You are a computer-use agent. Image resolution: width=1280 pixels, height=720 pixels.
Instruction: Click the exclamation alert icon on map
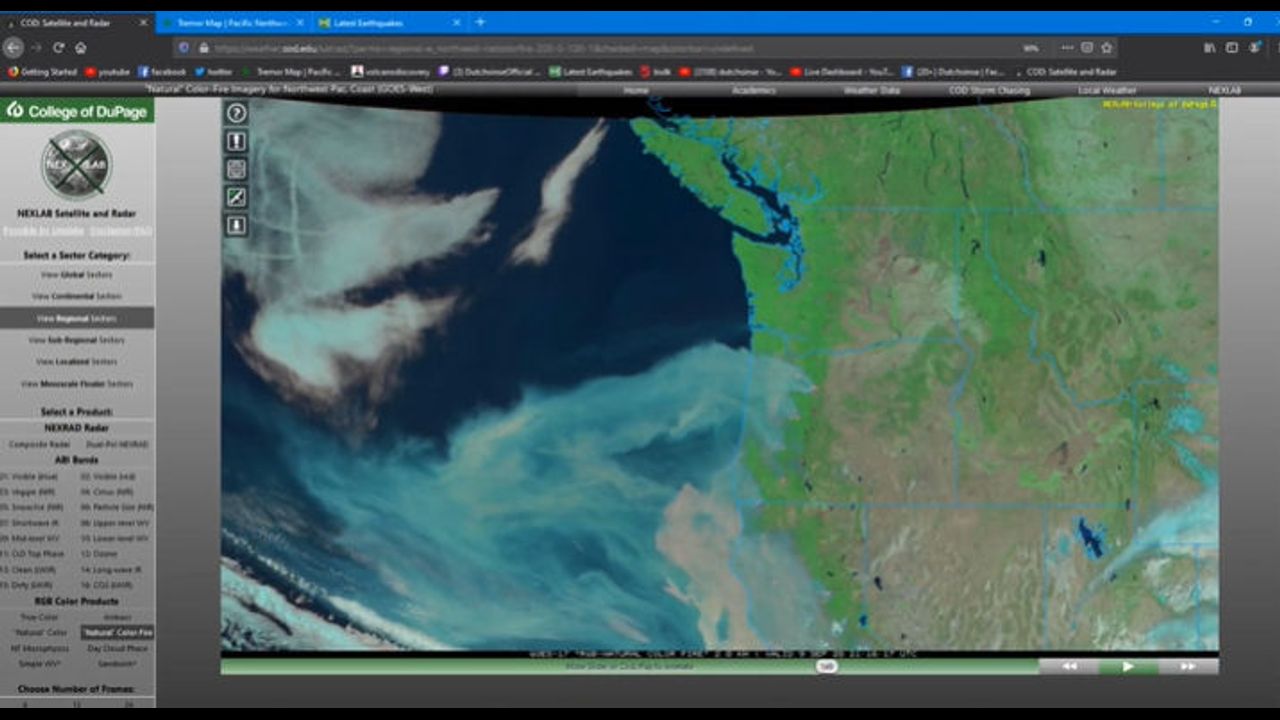tap(237, 142)
